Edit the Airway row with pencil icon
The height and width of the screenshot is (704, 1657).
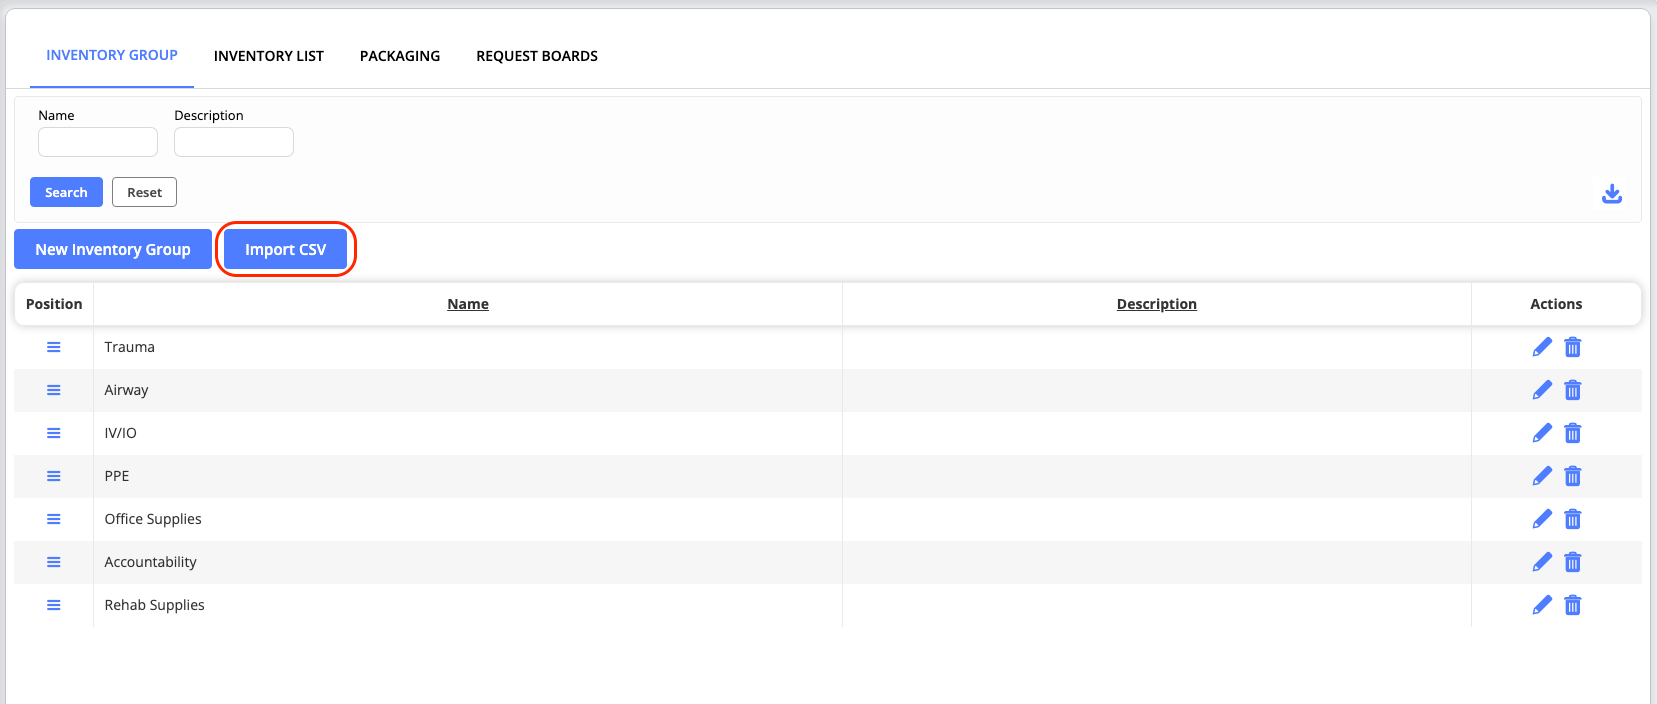(1542, 390)
